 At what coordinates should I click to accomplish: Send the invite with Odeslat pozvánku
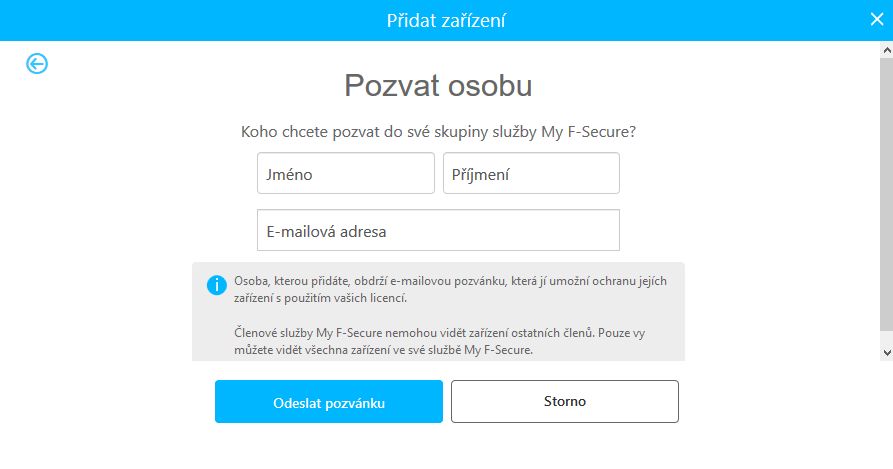[329, 401]
